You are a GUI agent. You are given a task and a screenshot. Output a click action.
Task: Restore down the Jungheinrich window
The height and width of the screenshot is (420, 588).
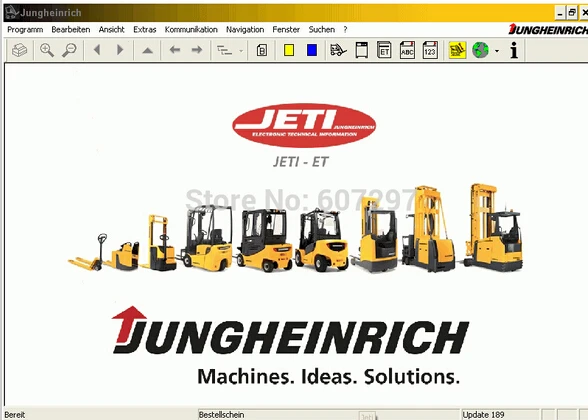[572, 13]
